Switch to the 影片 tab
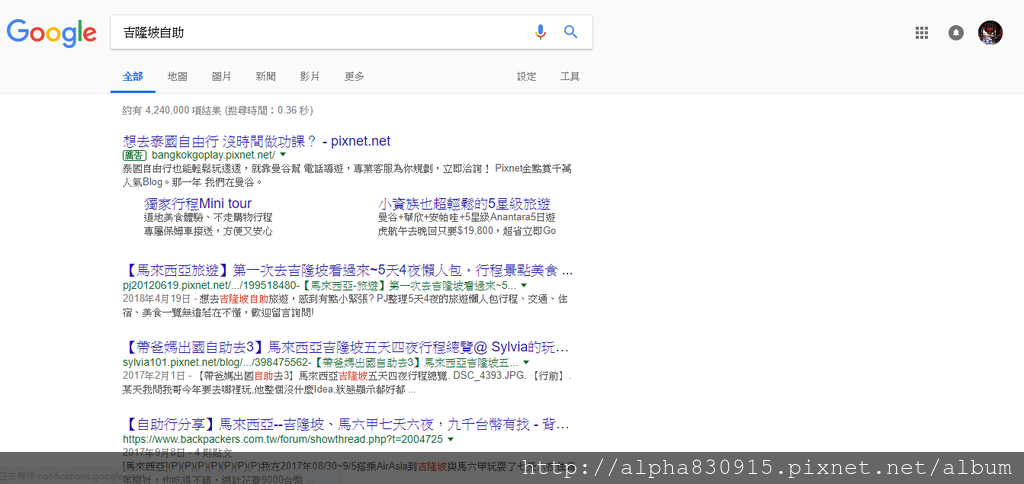Image resolution: width=1024 pixels, height=484 pixels. pos(310,76)
